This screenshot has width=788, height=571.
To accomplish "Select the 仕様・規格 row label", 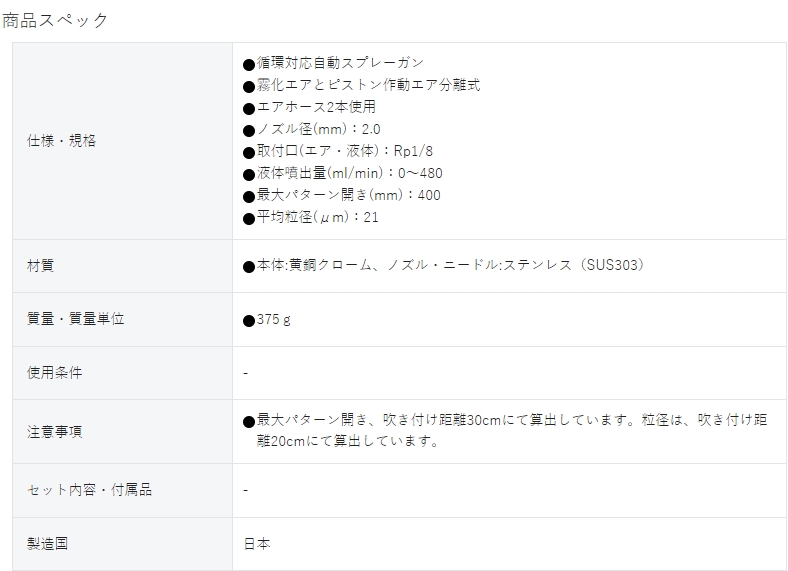I will [x=61, y=141].
